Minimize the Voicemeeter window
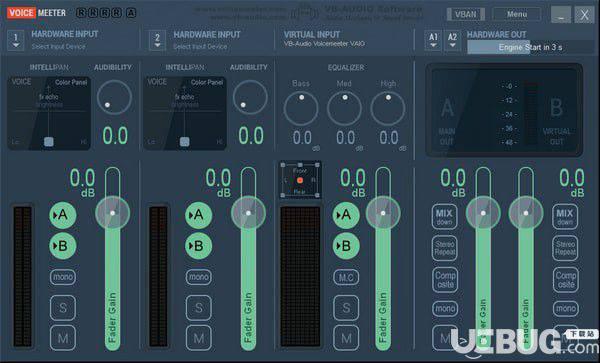The height and width of the screenshot is (363, 600). click(x=561, y=15)
